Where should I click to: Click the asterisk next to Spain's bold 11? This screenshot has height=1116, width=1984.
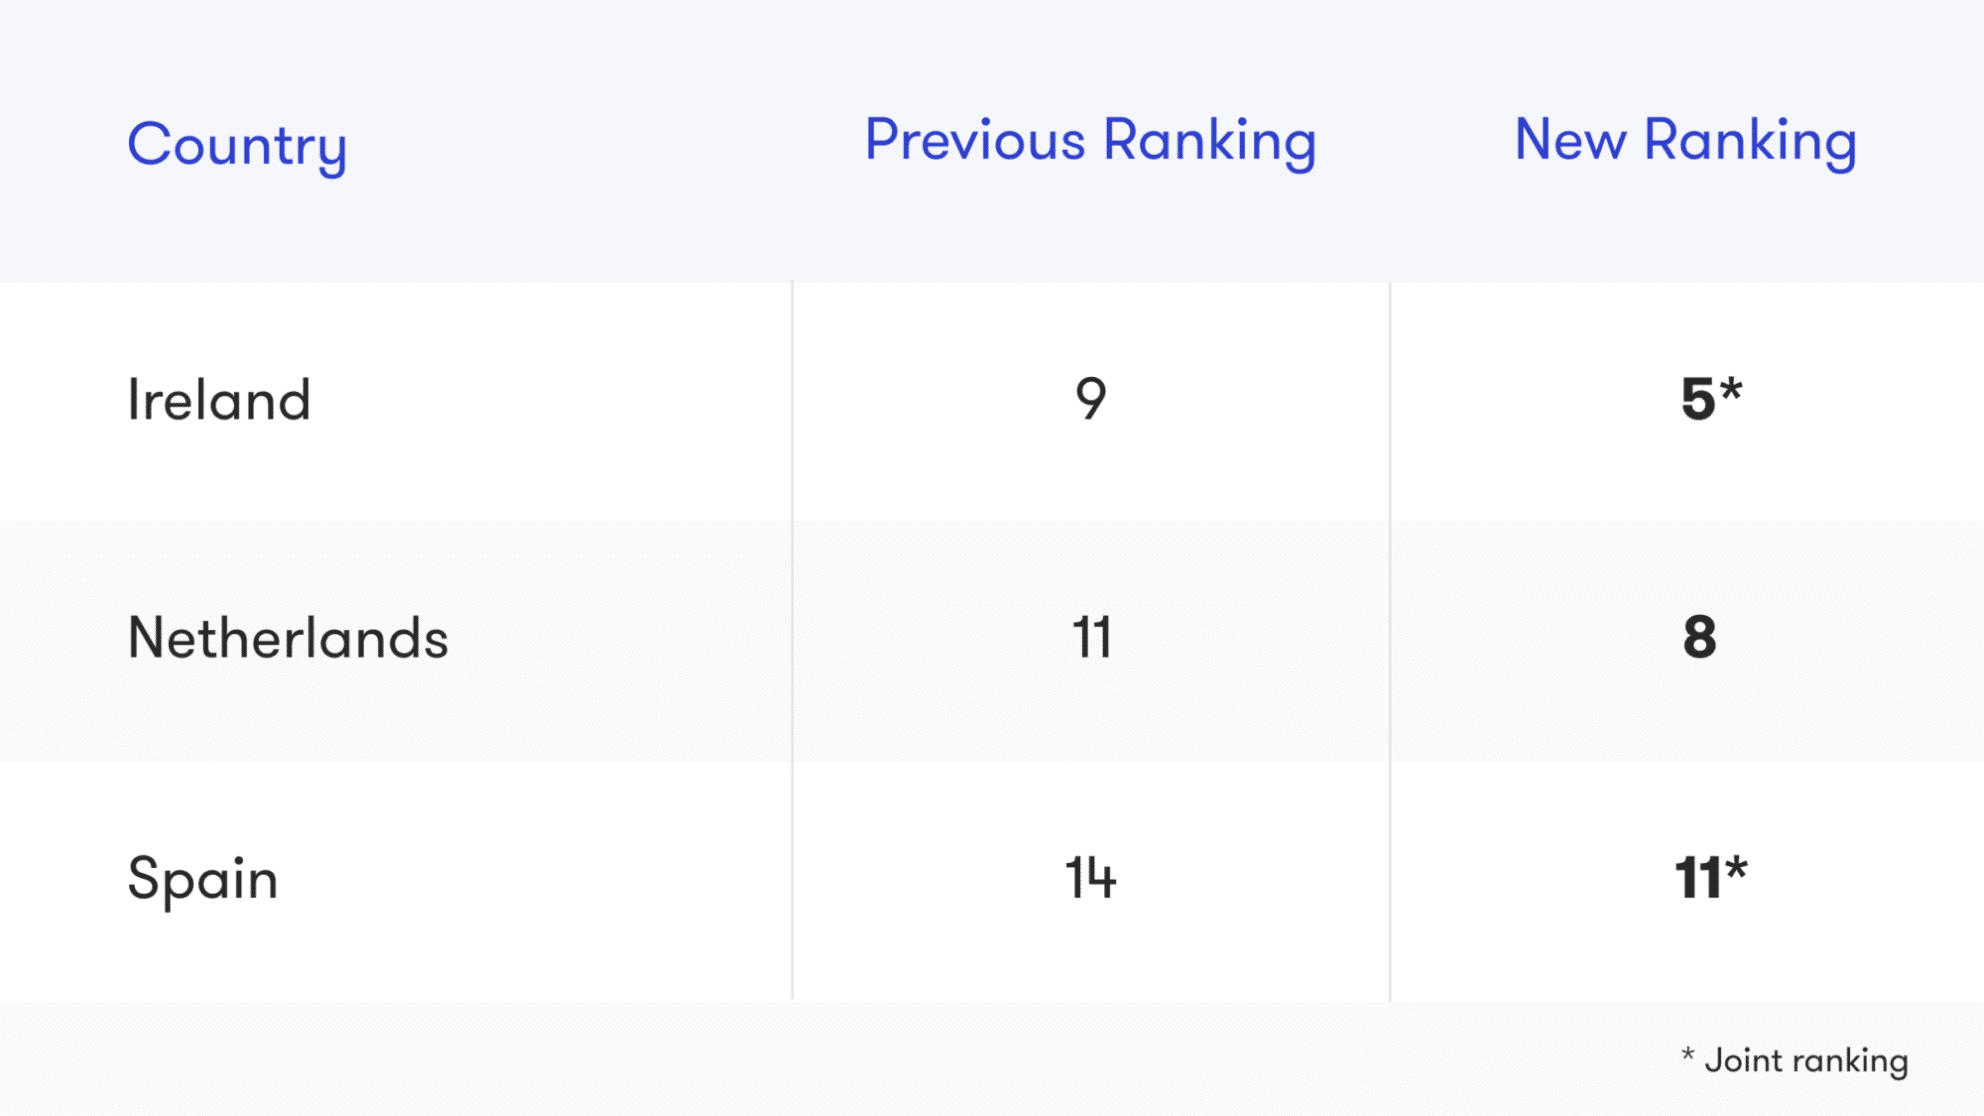click(1736, 866)
